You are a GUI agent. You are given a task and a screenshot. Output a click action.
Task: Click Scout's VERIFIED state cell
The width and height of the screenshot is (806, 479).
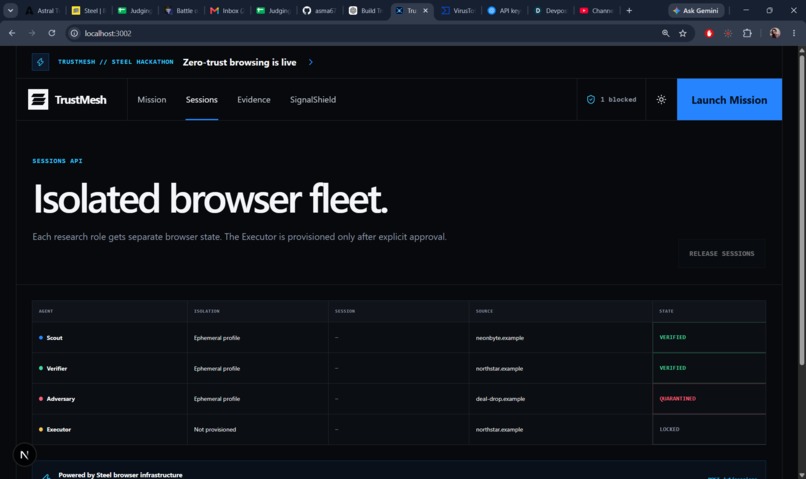(709, 337)
